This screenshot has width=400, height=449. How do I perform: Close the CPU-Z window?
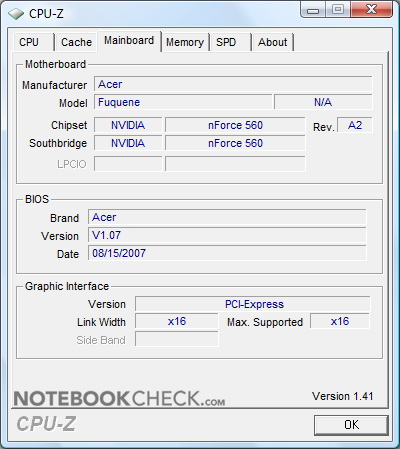tap(371, 9)
